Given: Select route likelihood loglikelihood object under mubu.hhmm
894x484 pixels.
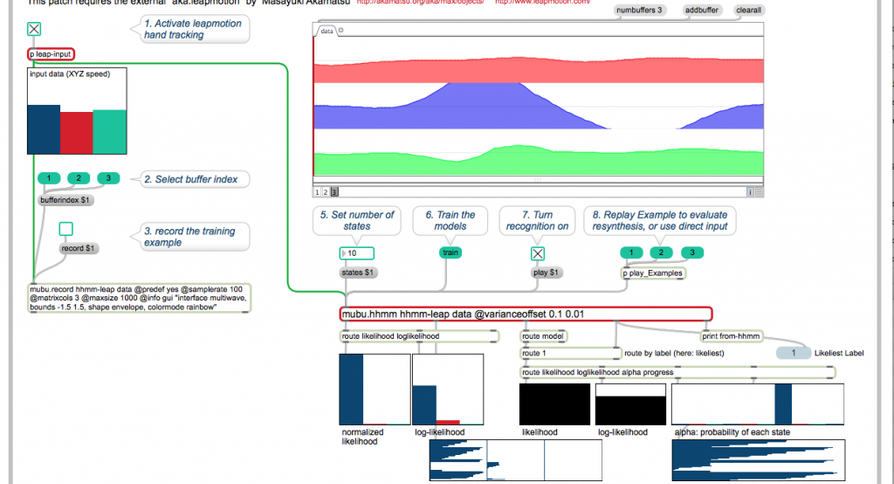Looking at the screenshot, I should 419,336.
